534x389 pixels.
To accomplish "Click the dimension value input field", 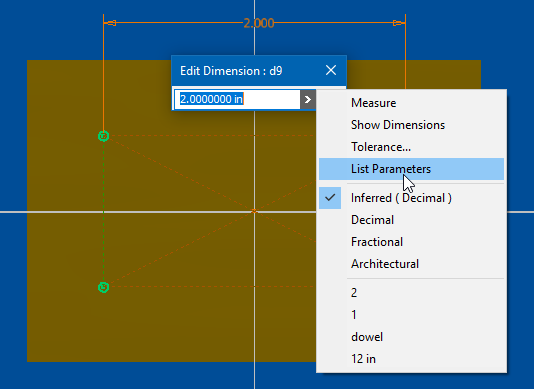I will [x=237, y=99].
